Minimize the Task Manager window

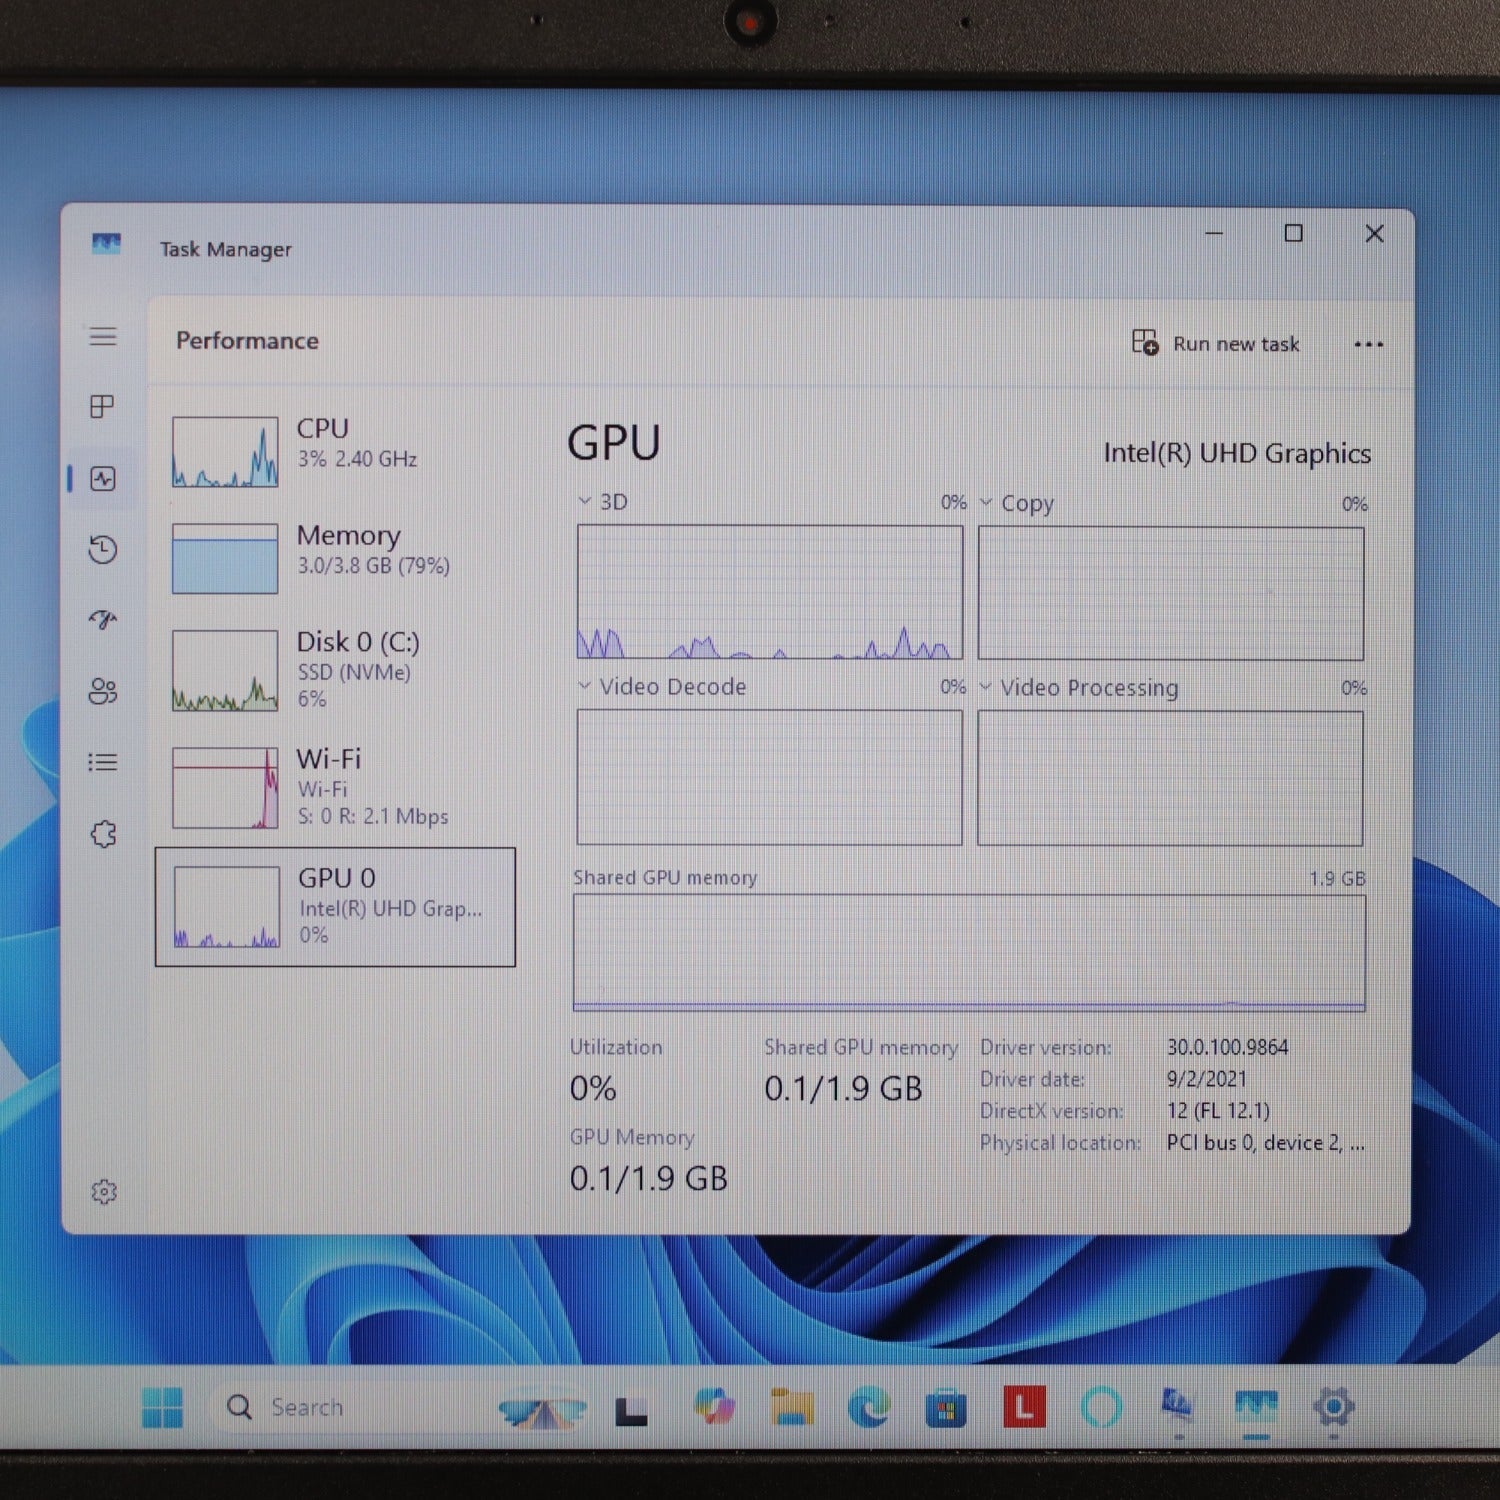[1214, 233]
